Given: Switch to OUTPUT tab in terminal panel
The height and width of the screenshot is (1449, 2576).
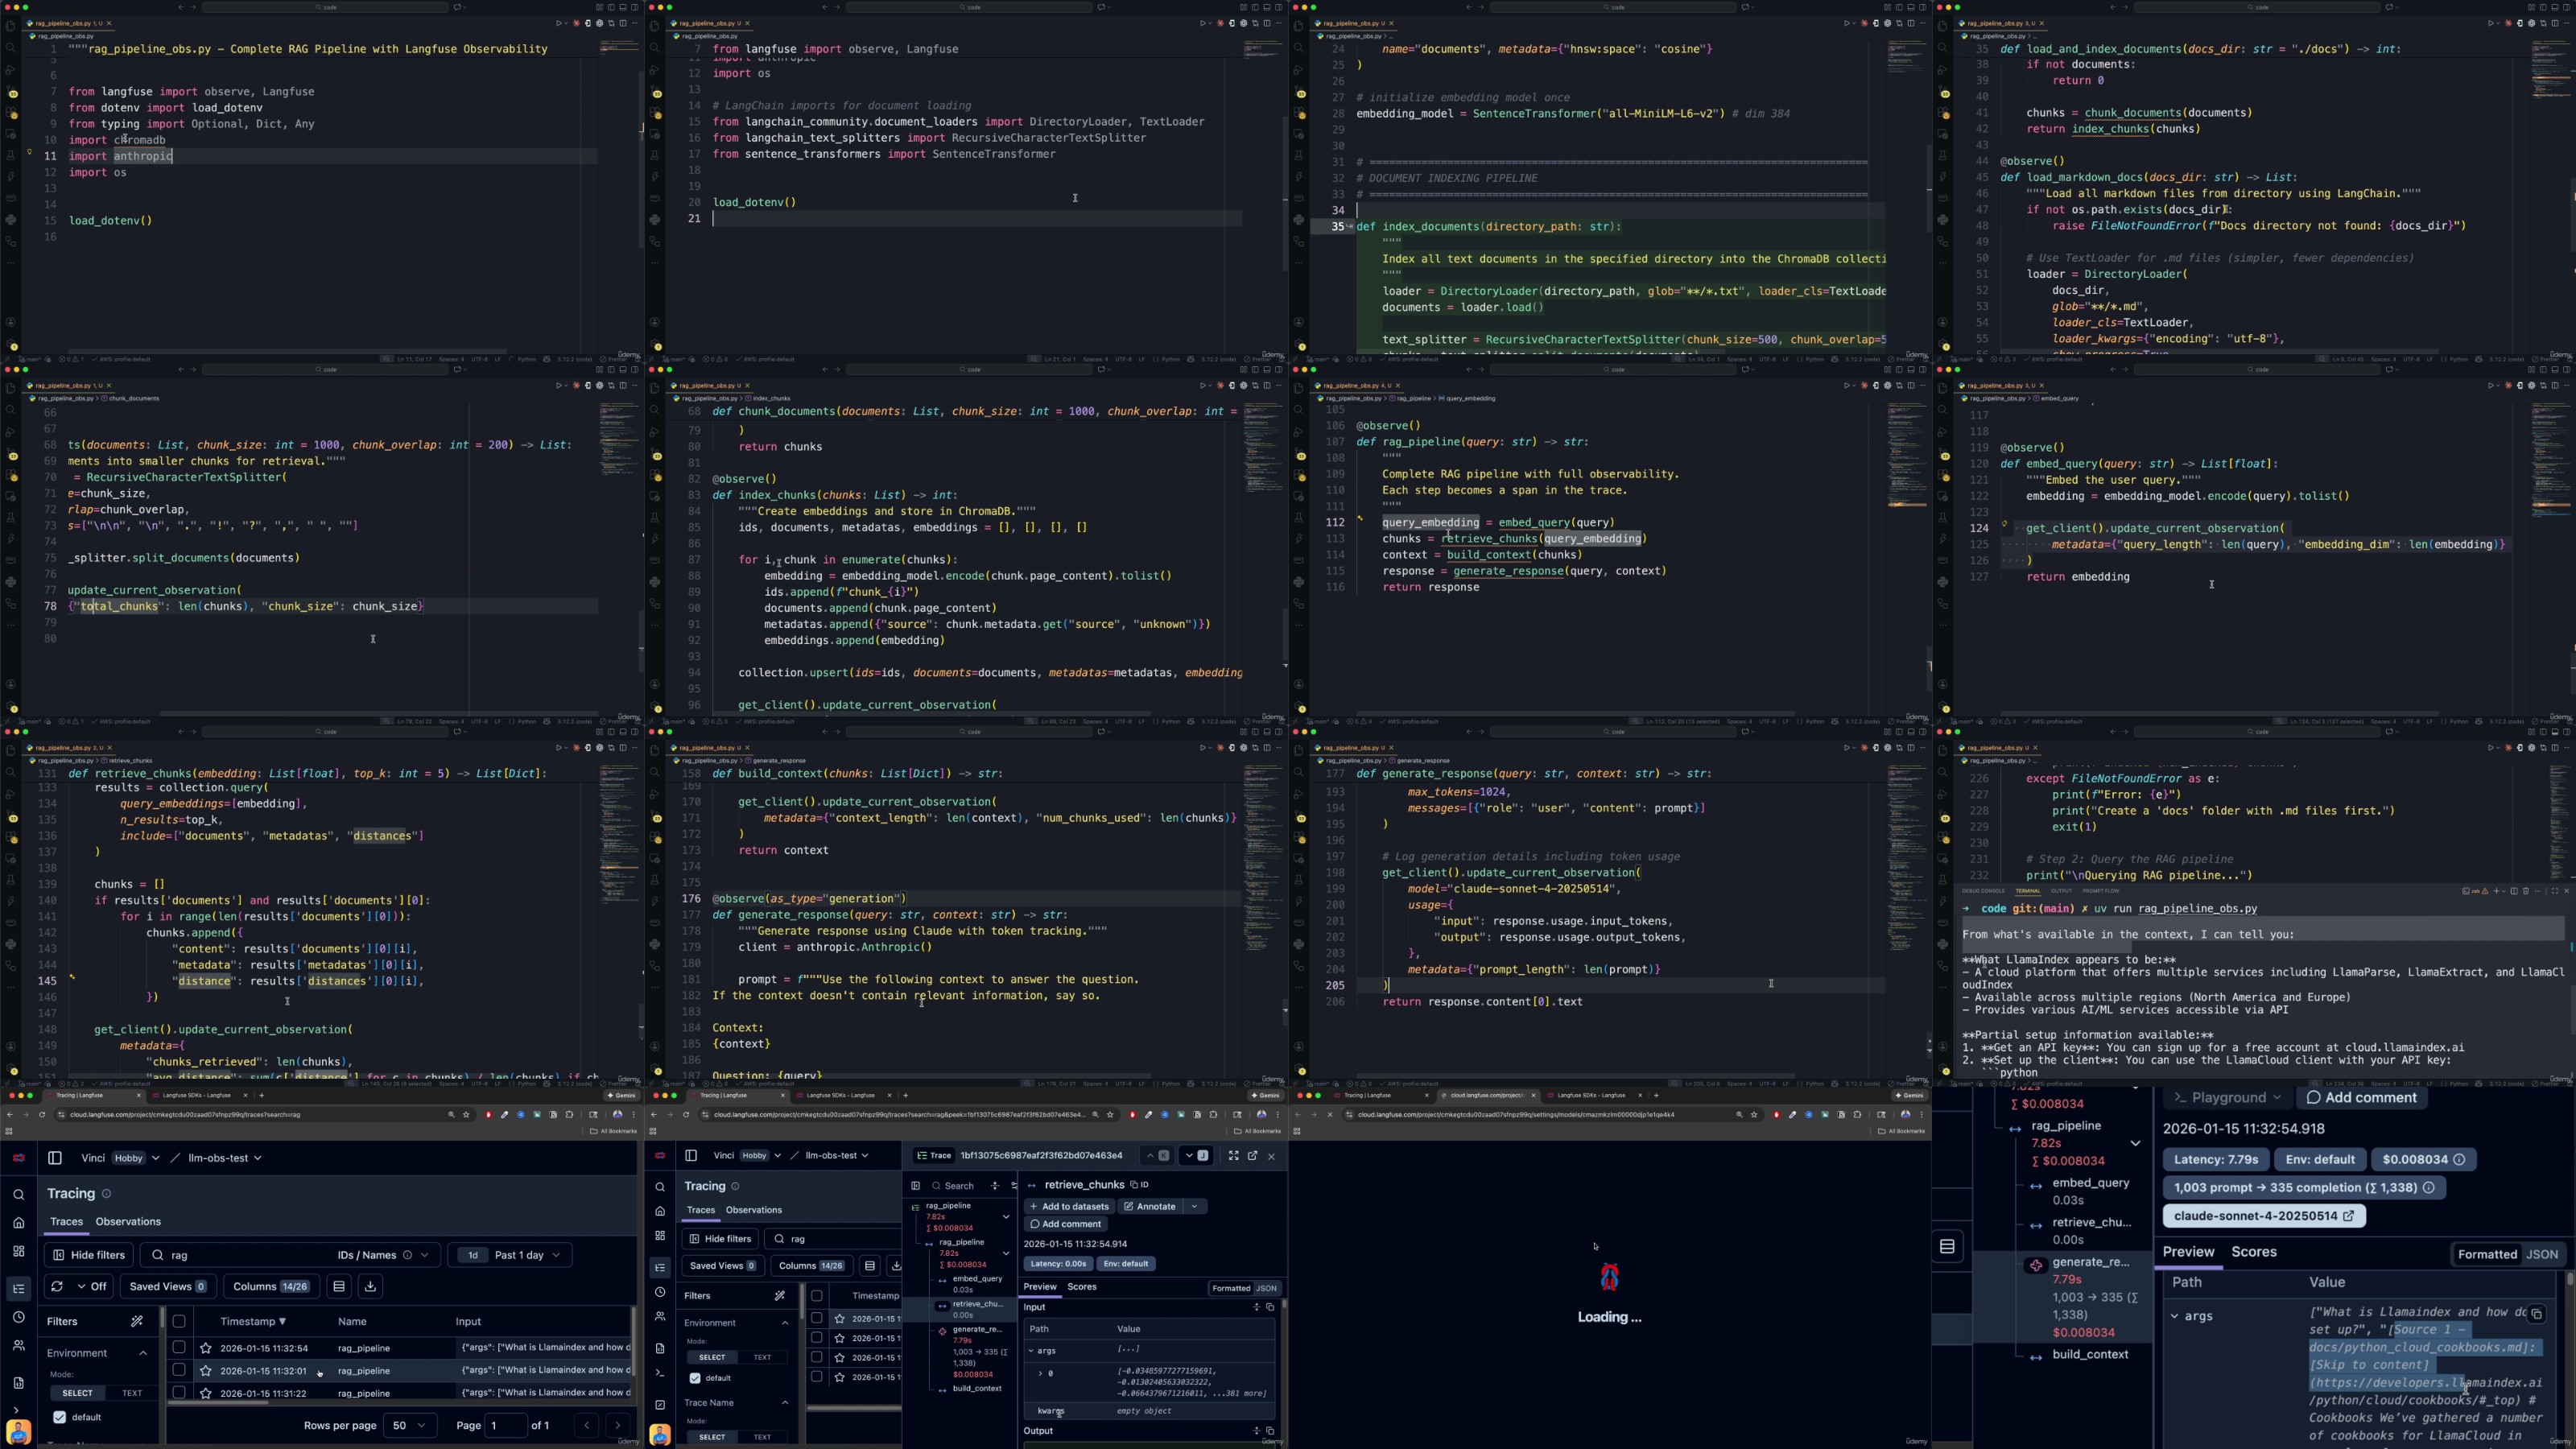Looking at the screenshot, I should click(x=2061, y=891).
